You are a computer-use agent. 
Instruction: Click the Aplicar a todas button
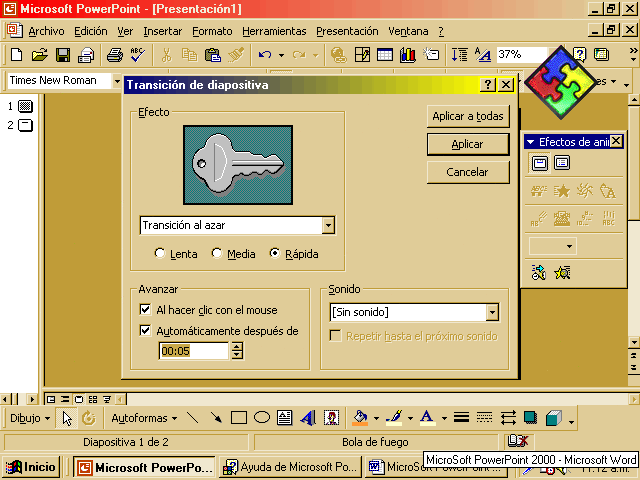point(468,116)
